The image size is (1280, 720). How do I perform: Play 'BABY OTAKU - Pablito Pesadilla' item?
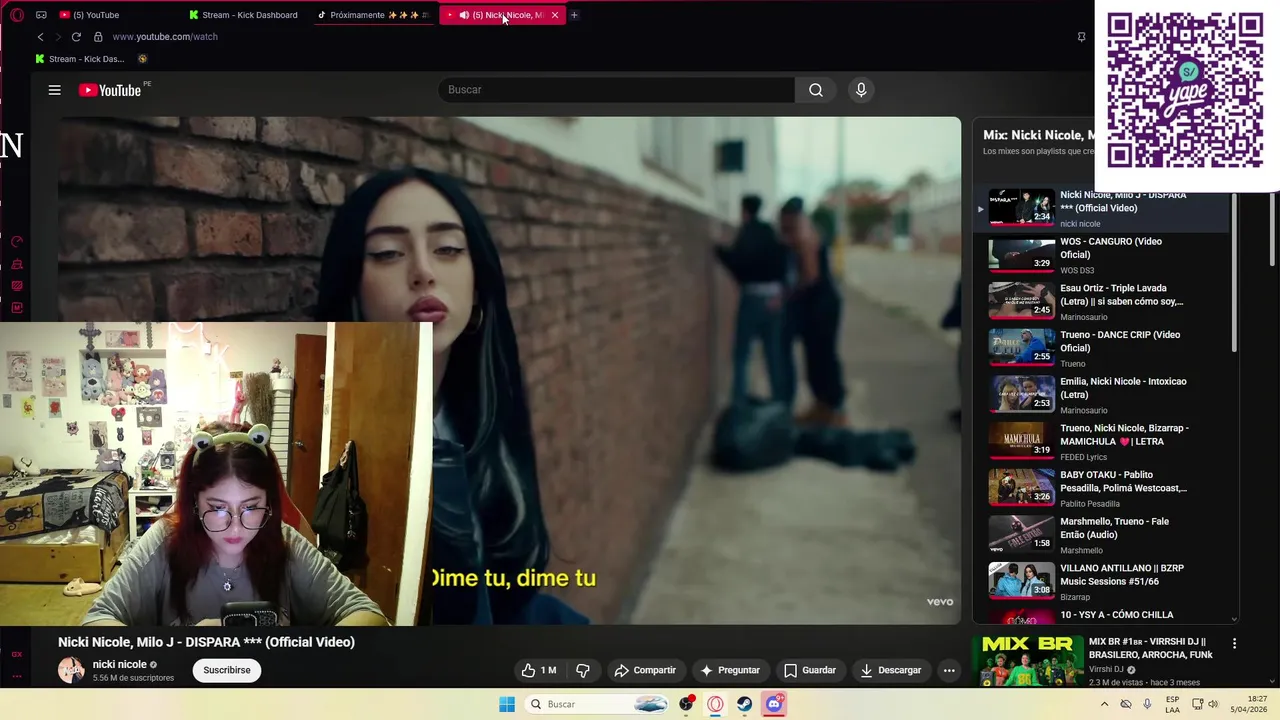[x=1100, y=489]
